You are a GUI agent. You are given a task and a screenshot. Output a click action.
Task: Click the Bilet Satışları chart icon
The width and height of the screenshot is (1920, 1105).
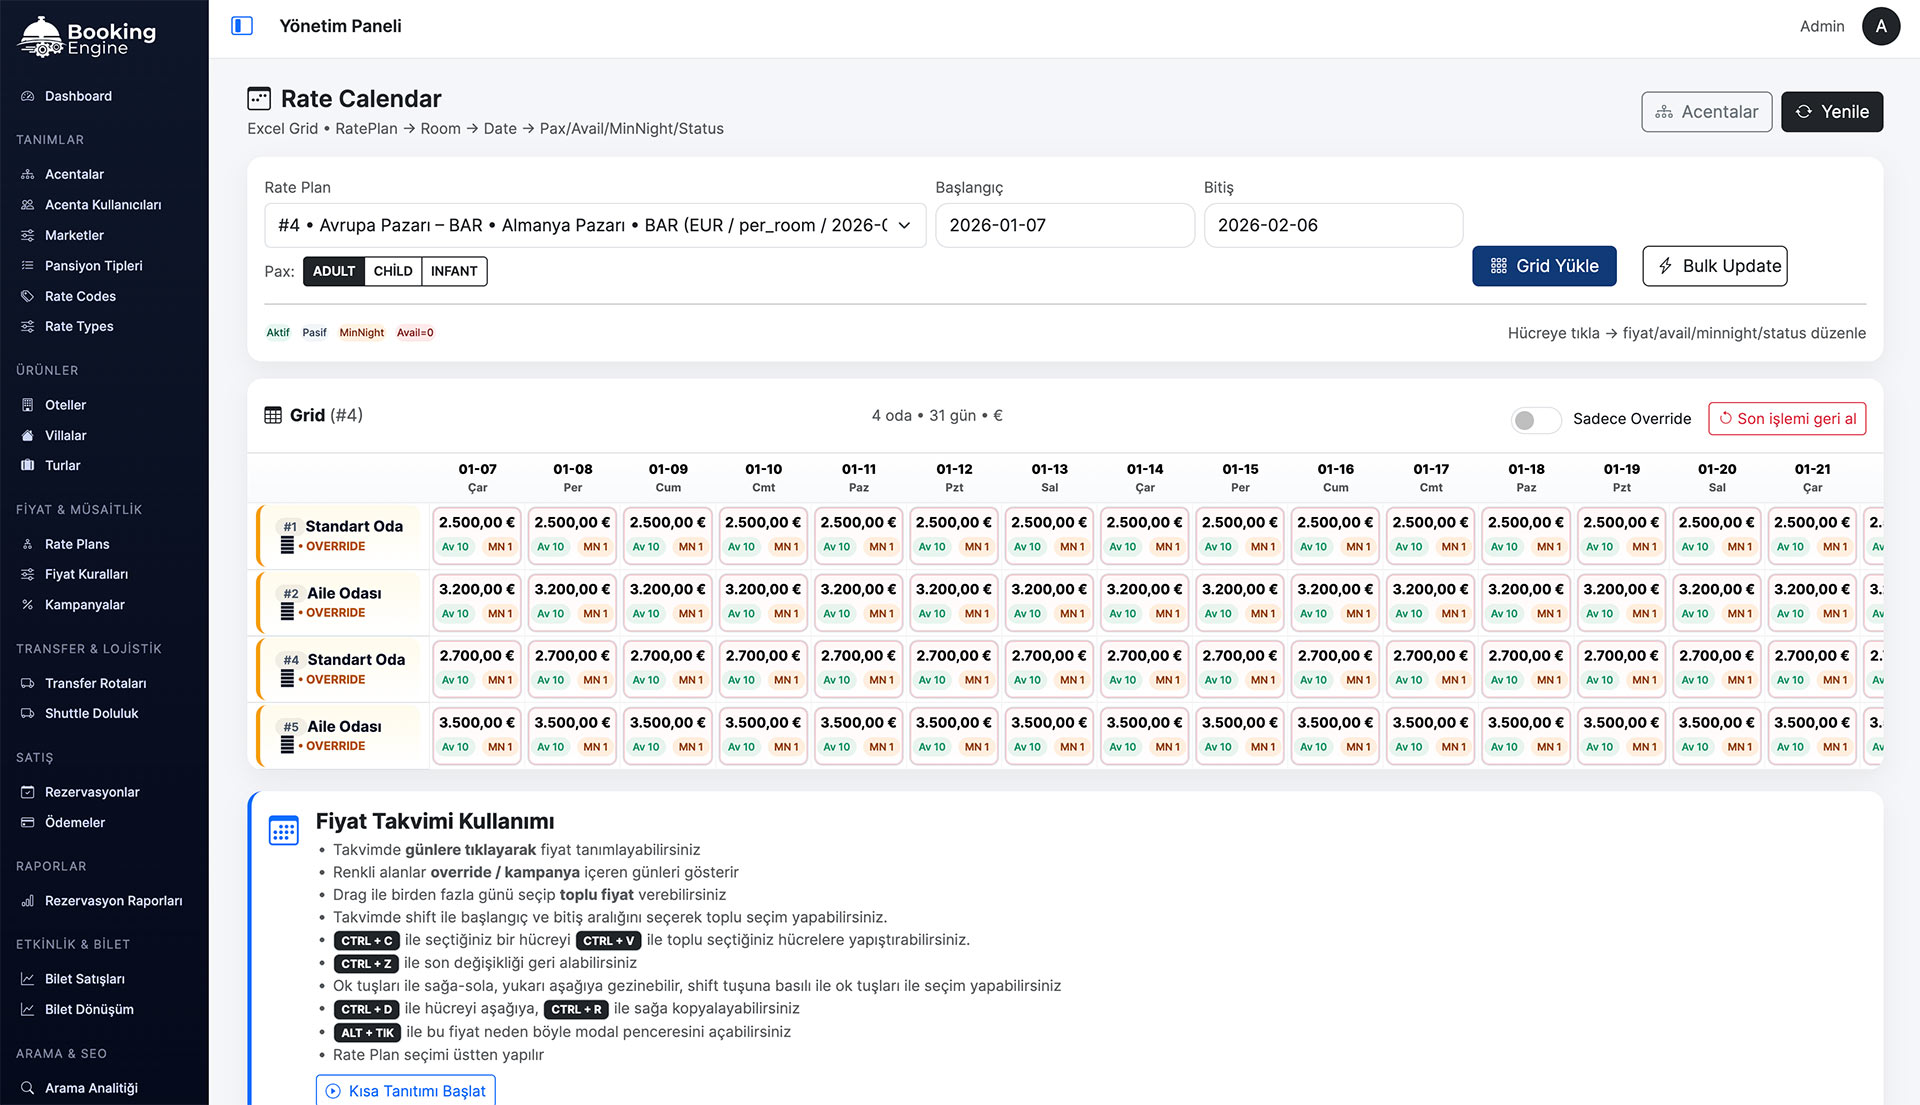click(x=26, y=978)
